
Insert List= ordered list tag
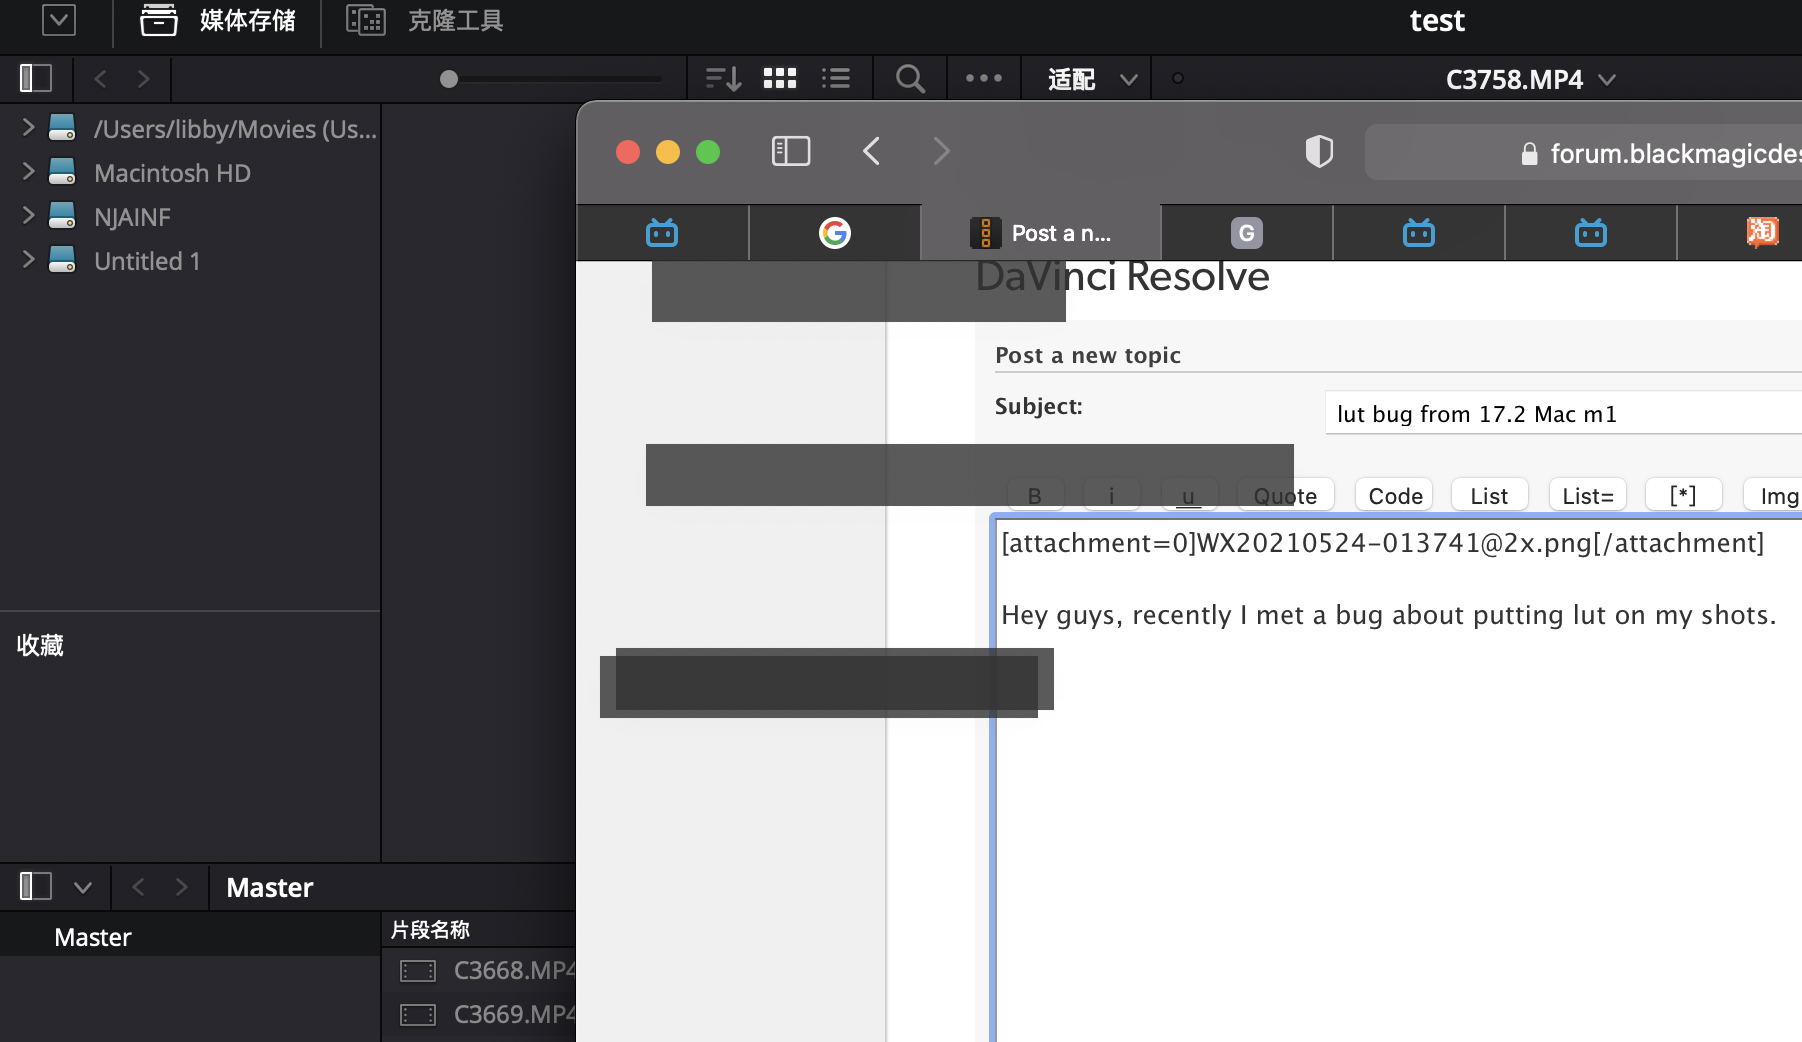click(x=1588, y=496)
